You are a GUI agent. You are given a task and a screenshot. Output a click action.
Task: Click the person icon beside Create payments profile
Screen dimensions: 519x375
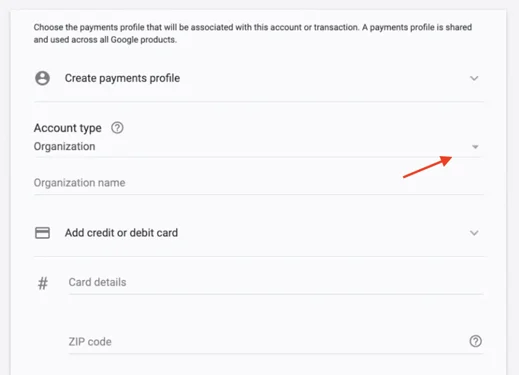tap(42, 78)
